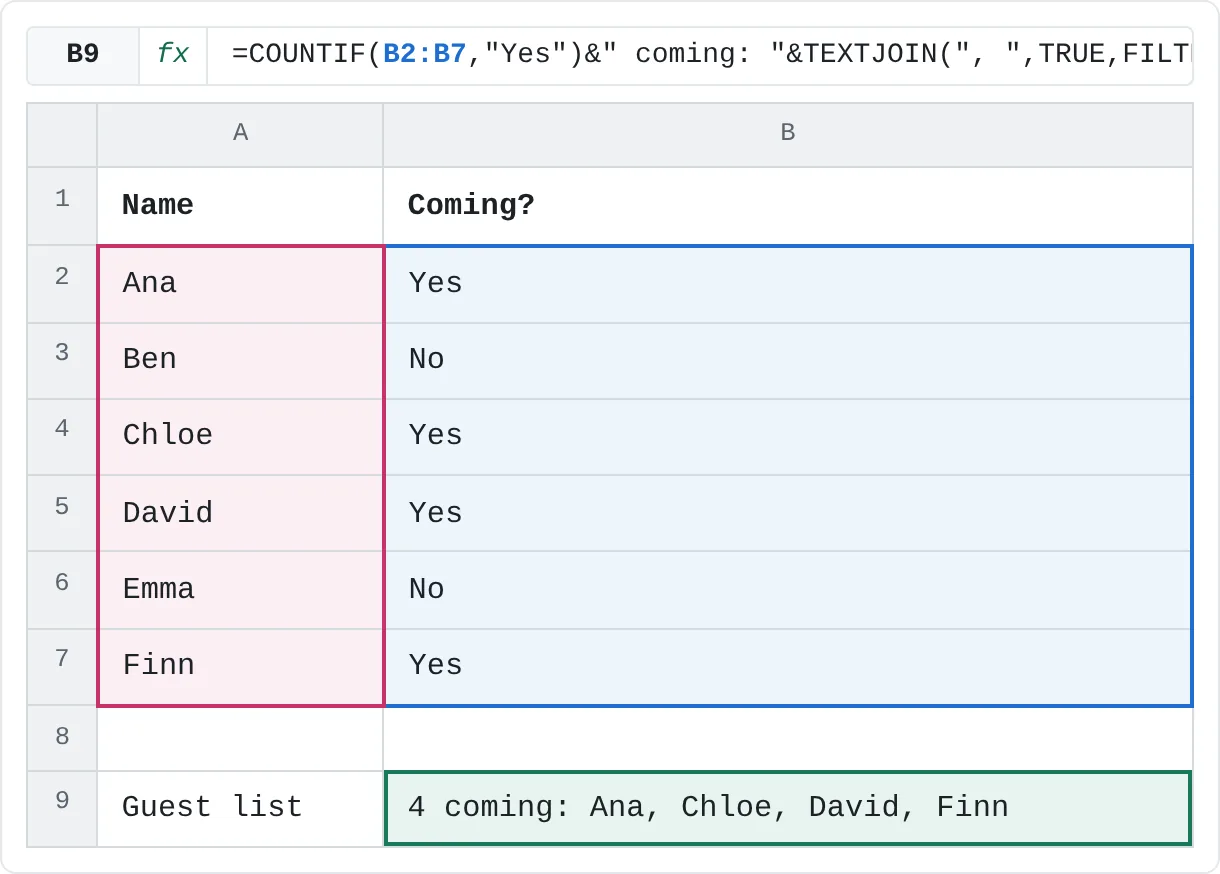Select the cell containing 'David'
The width and height of the screenshot is (1220, 874).
click(240, 513)
